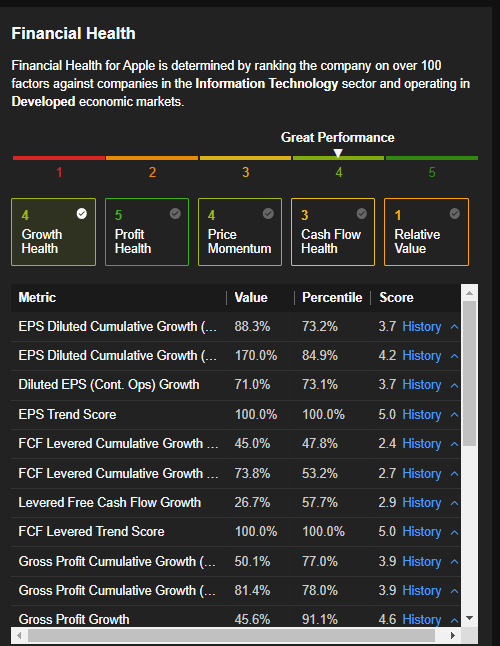Open History for EPS Diluted Cumulative Growth 88.3% row
500x646 pixels.
pyautogui.click(x=422, y=327)
